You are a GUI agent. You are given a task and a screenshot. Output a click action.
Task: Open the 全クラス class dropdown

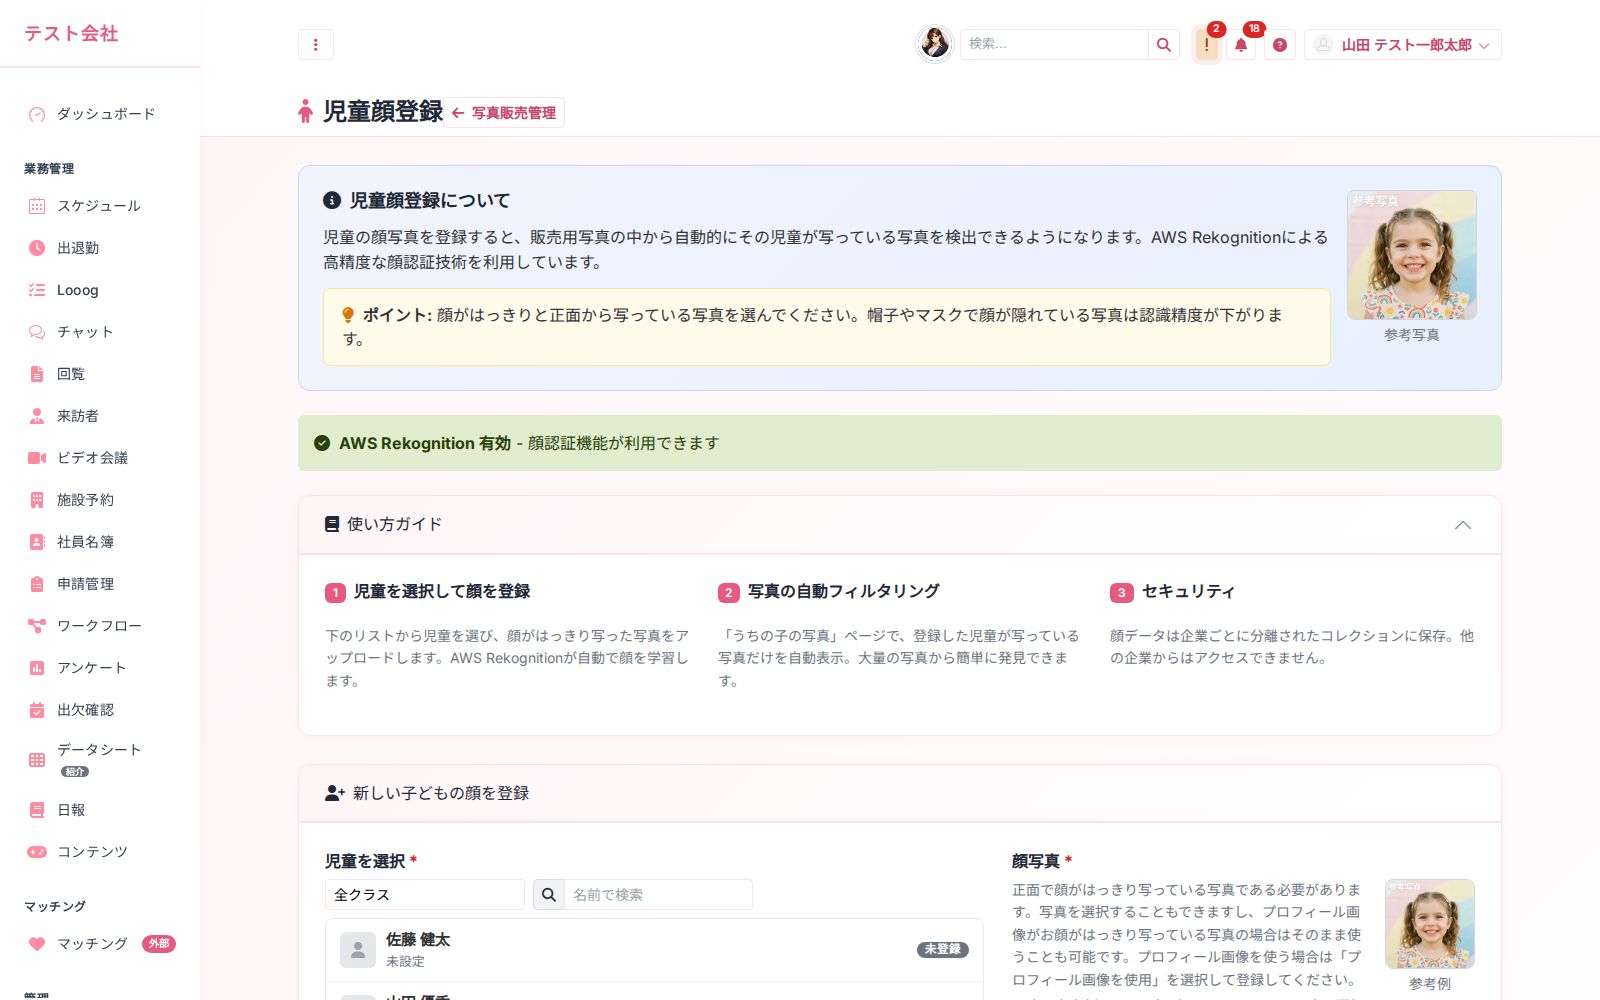coord(425,895)
